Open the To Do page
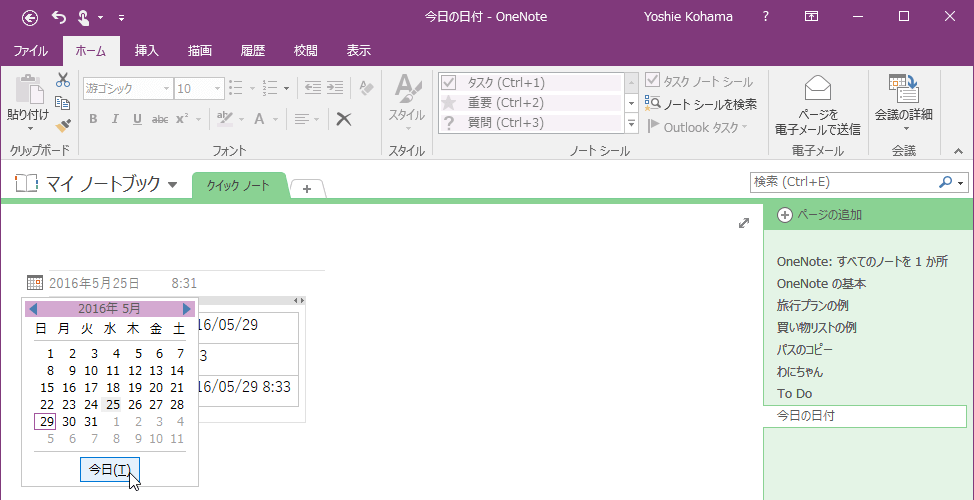This screenshot has height=500, width=974. [x=794, y=394]
